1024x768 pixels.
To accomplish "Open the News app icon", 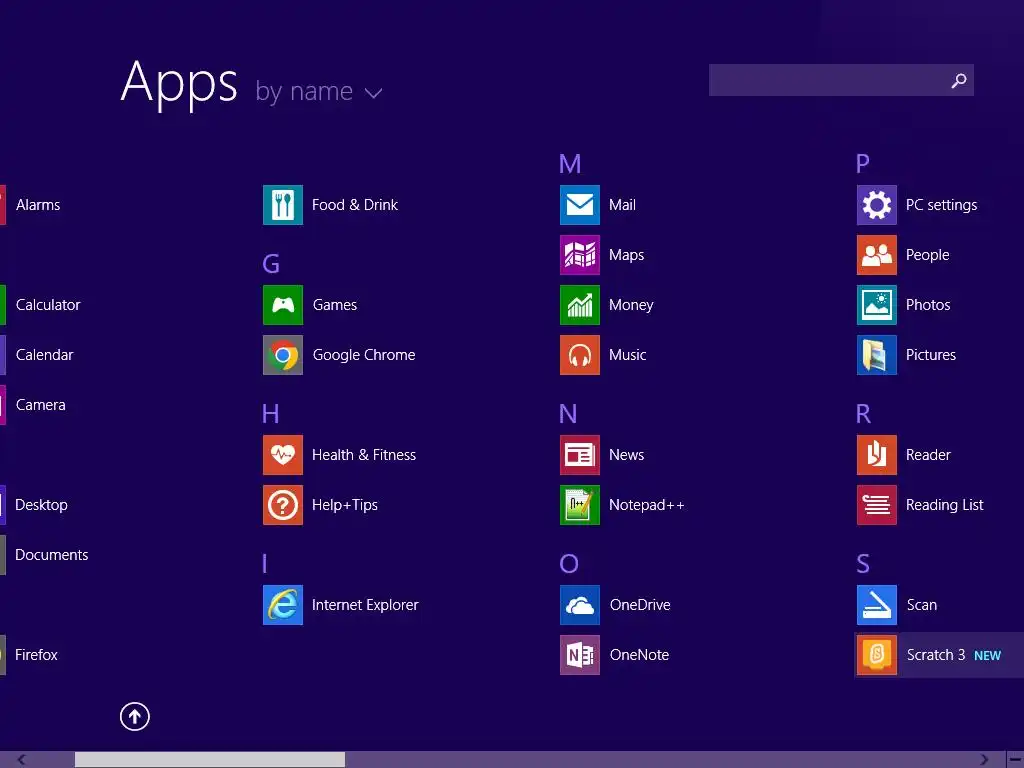I will click(x=580, y=455).
